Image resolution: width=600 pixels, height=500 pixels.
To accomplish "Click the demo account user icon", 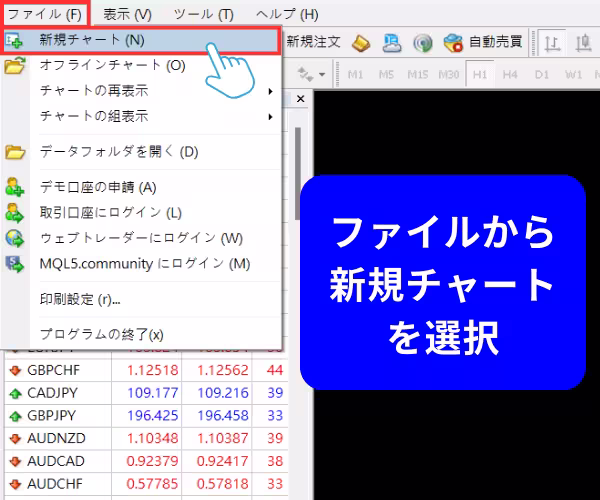I will point(15,187).
